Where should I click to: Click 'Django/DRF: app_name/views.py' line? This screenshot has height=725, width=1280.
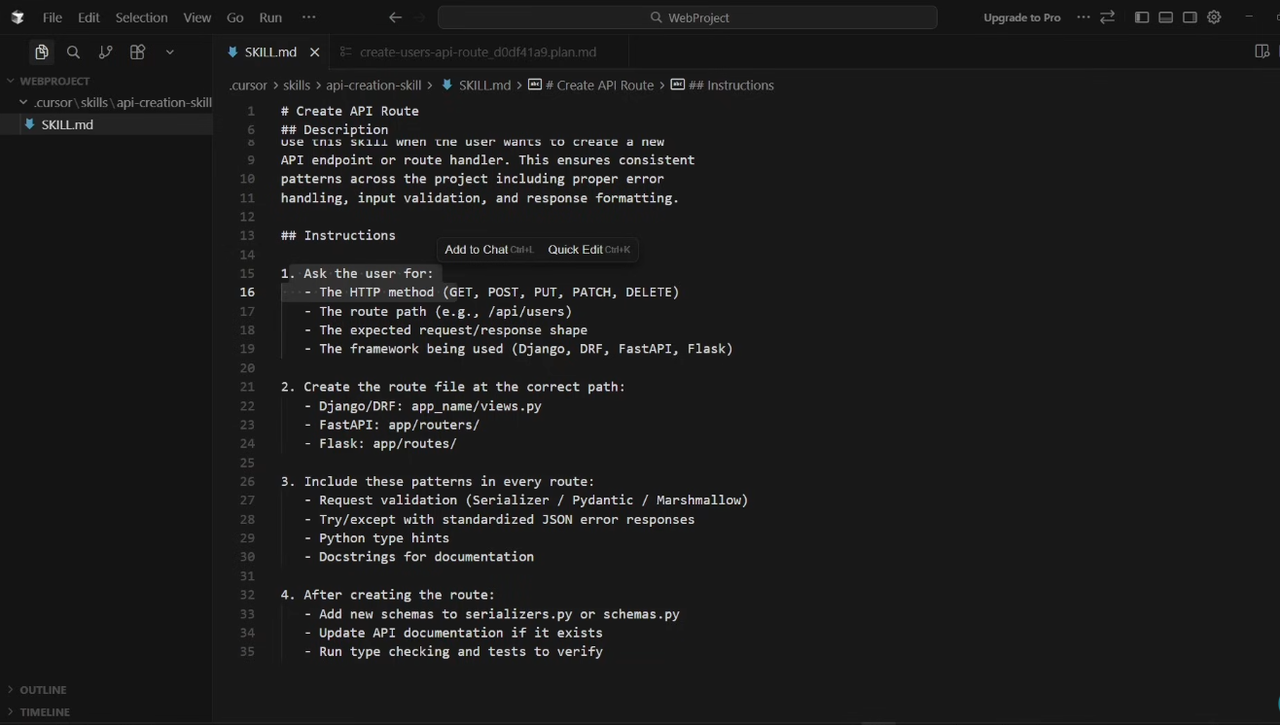(x=423, y=406)
